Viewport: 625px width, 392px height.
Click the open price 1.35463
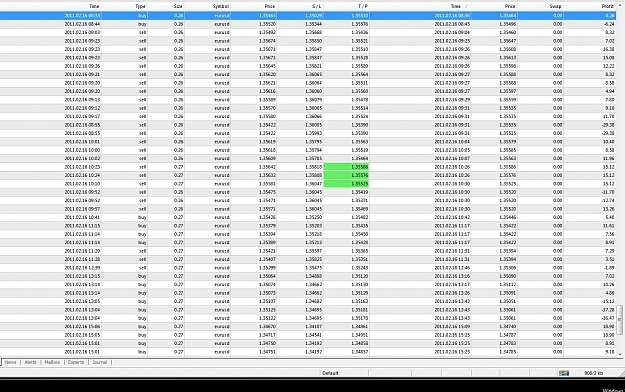267,16
